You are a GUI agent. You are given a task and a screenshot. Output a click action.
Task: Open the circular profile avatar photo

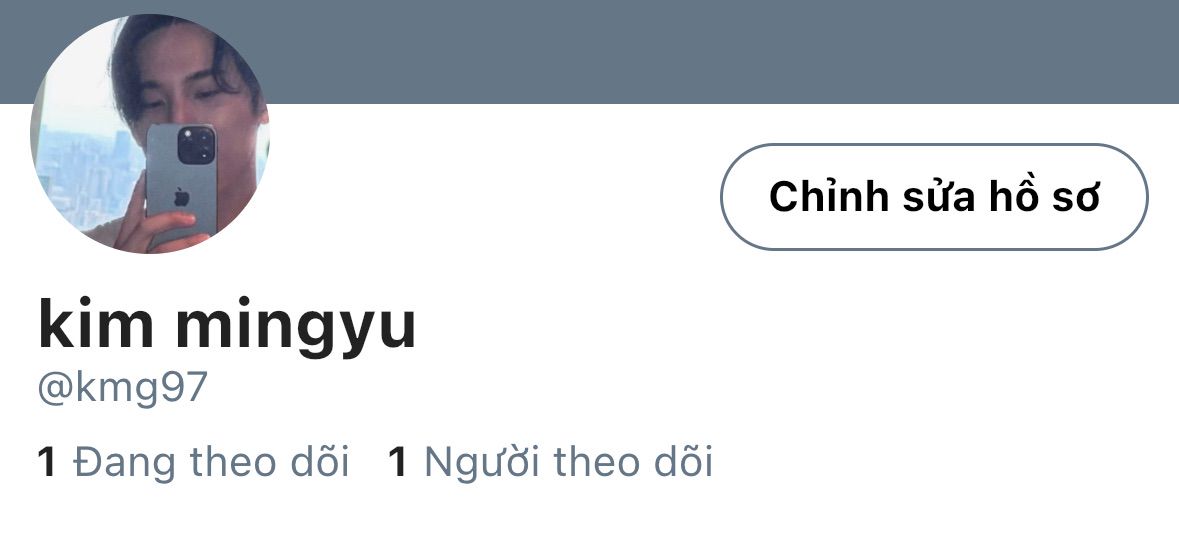point(150,134)
